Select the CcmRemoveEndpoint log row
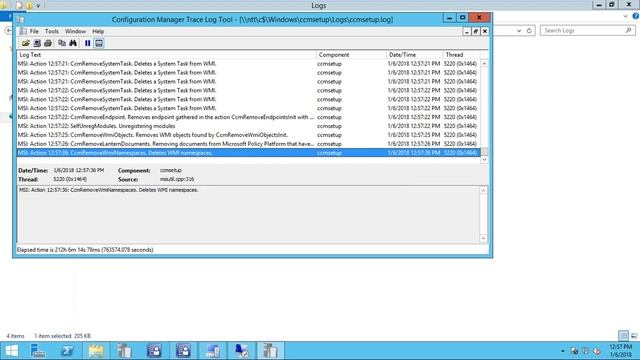This screenshot has width=640, height=360. tap(248, 117)
